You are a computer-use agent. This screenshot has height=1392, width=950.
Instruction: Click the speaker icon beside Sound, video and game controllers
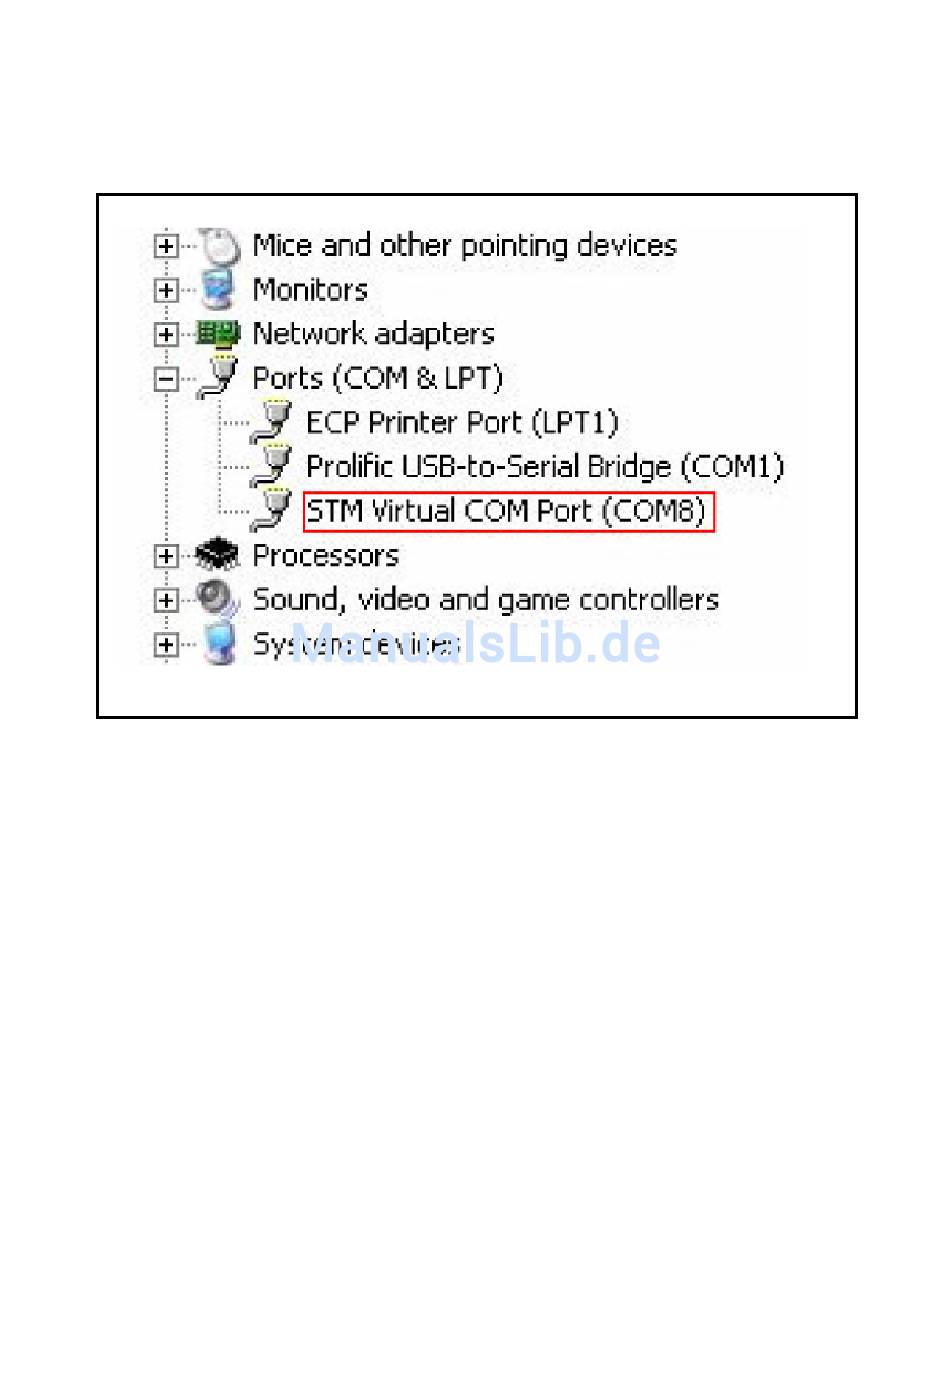218,599
